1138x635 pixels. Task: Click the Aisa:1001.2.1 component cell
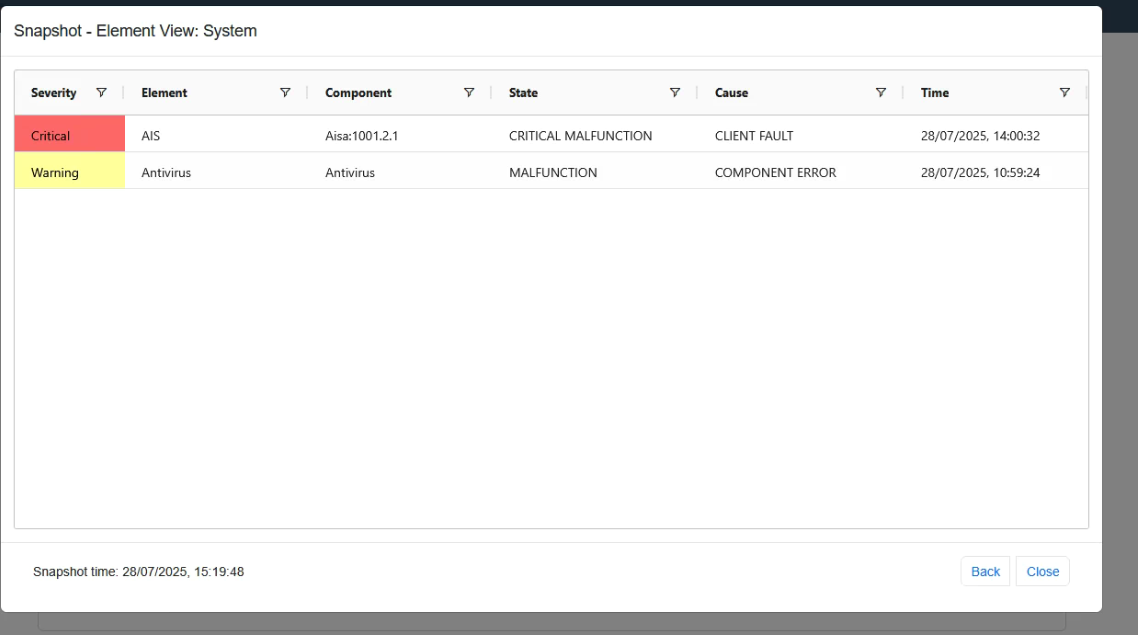pos(401,135)
